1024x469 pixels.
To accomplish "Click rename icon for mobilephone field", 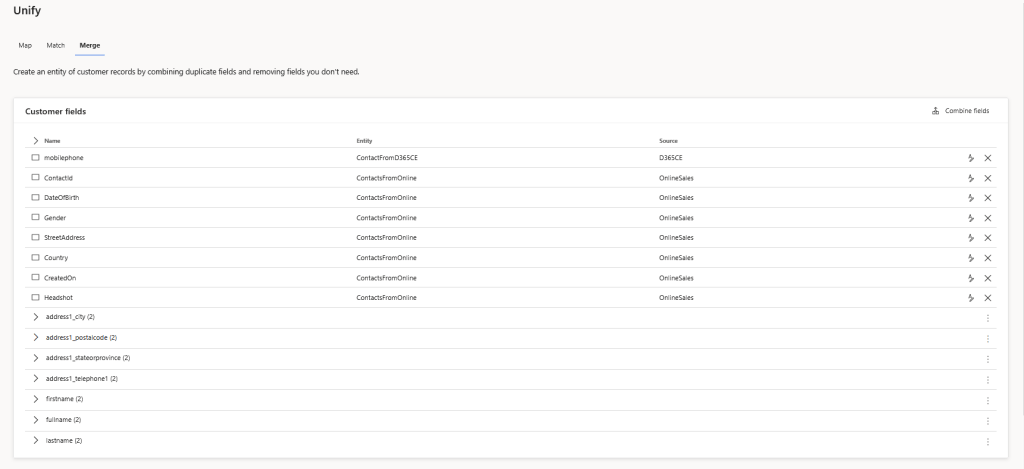I will tap(970, 158).
